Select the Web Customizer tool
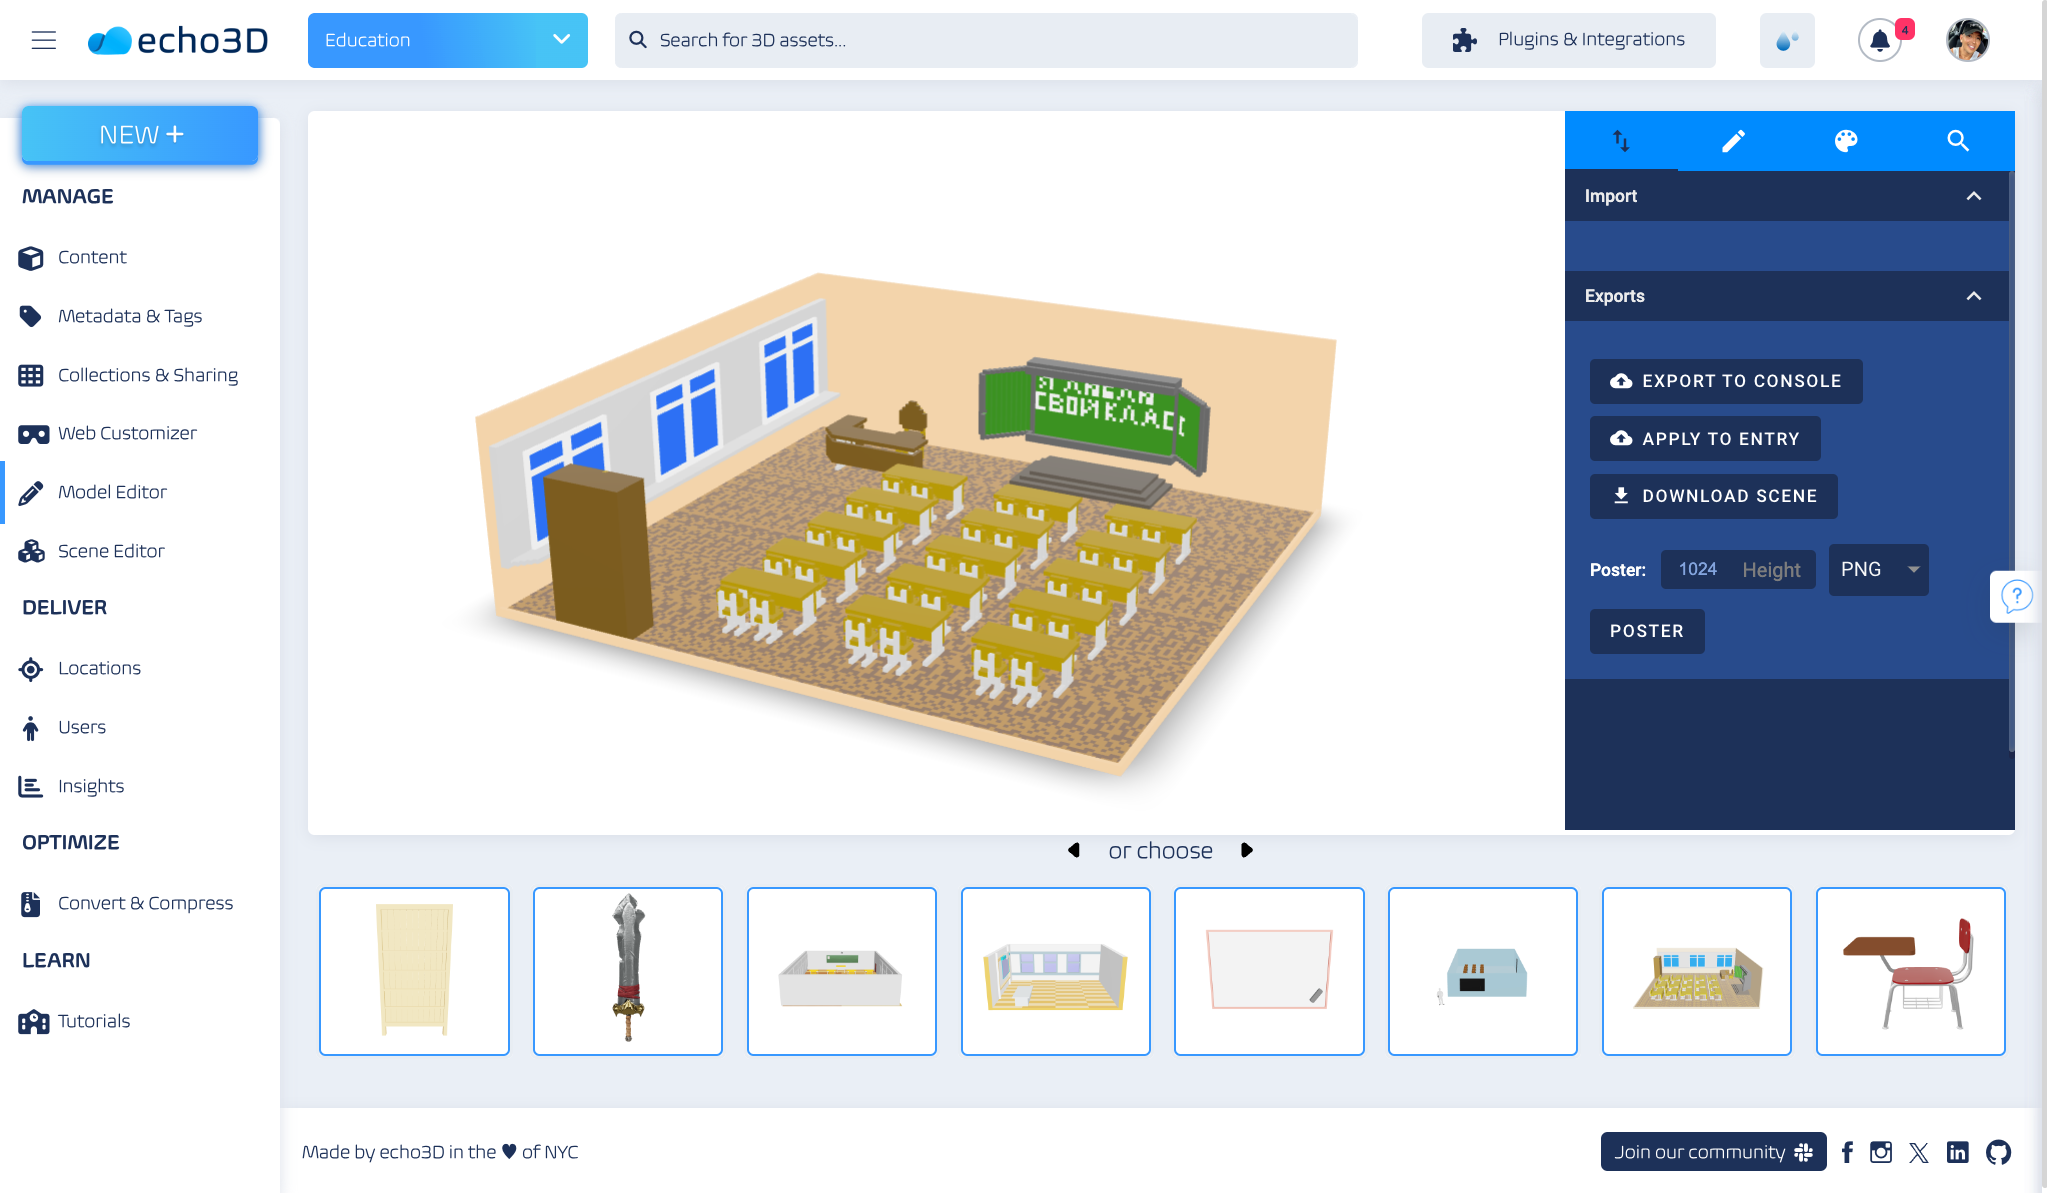The width and height of the screenshot is (2047, 1193). (x=127, y=433)
